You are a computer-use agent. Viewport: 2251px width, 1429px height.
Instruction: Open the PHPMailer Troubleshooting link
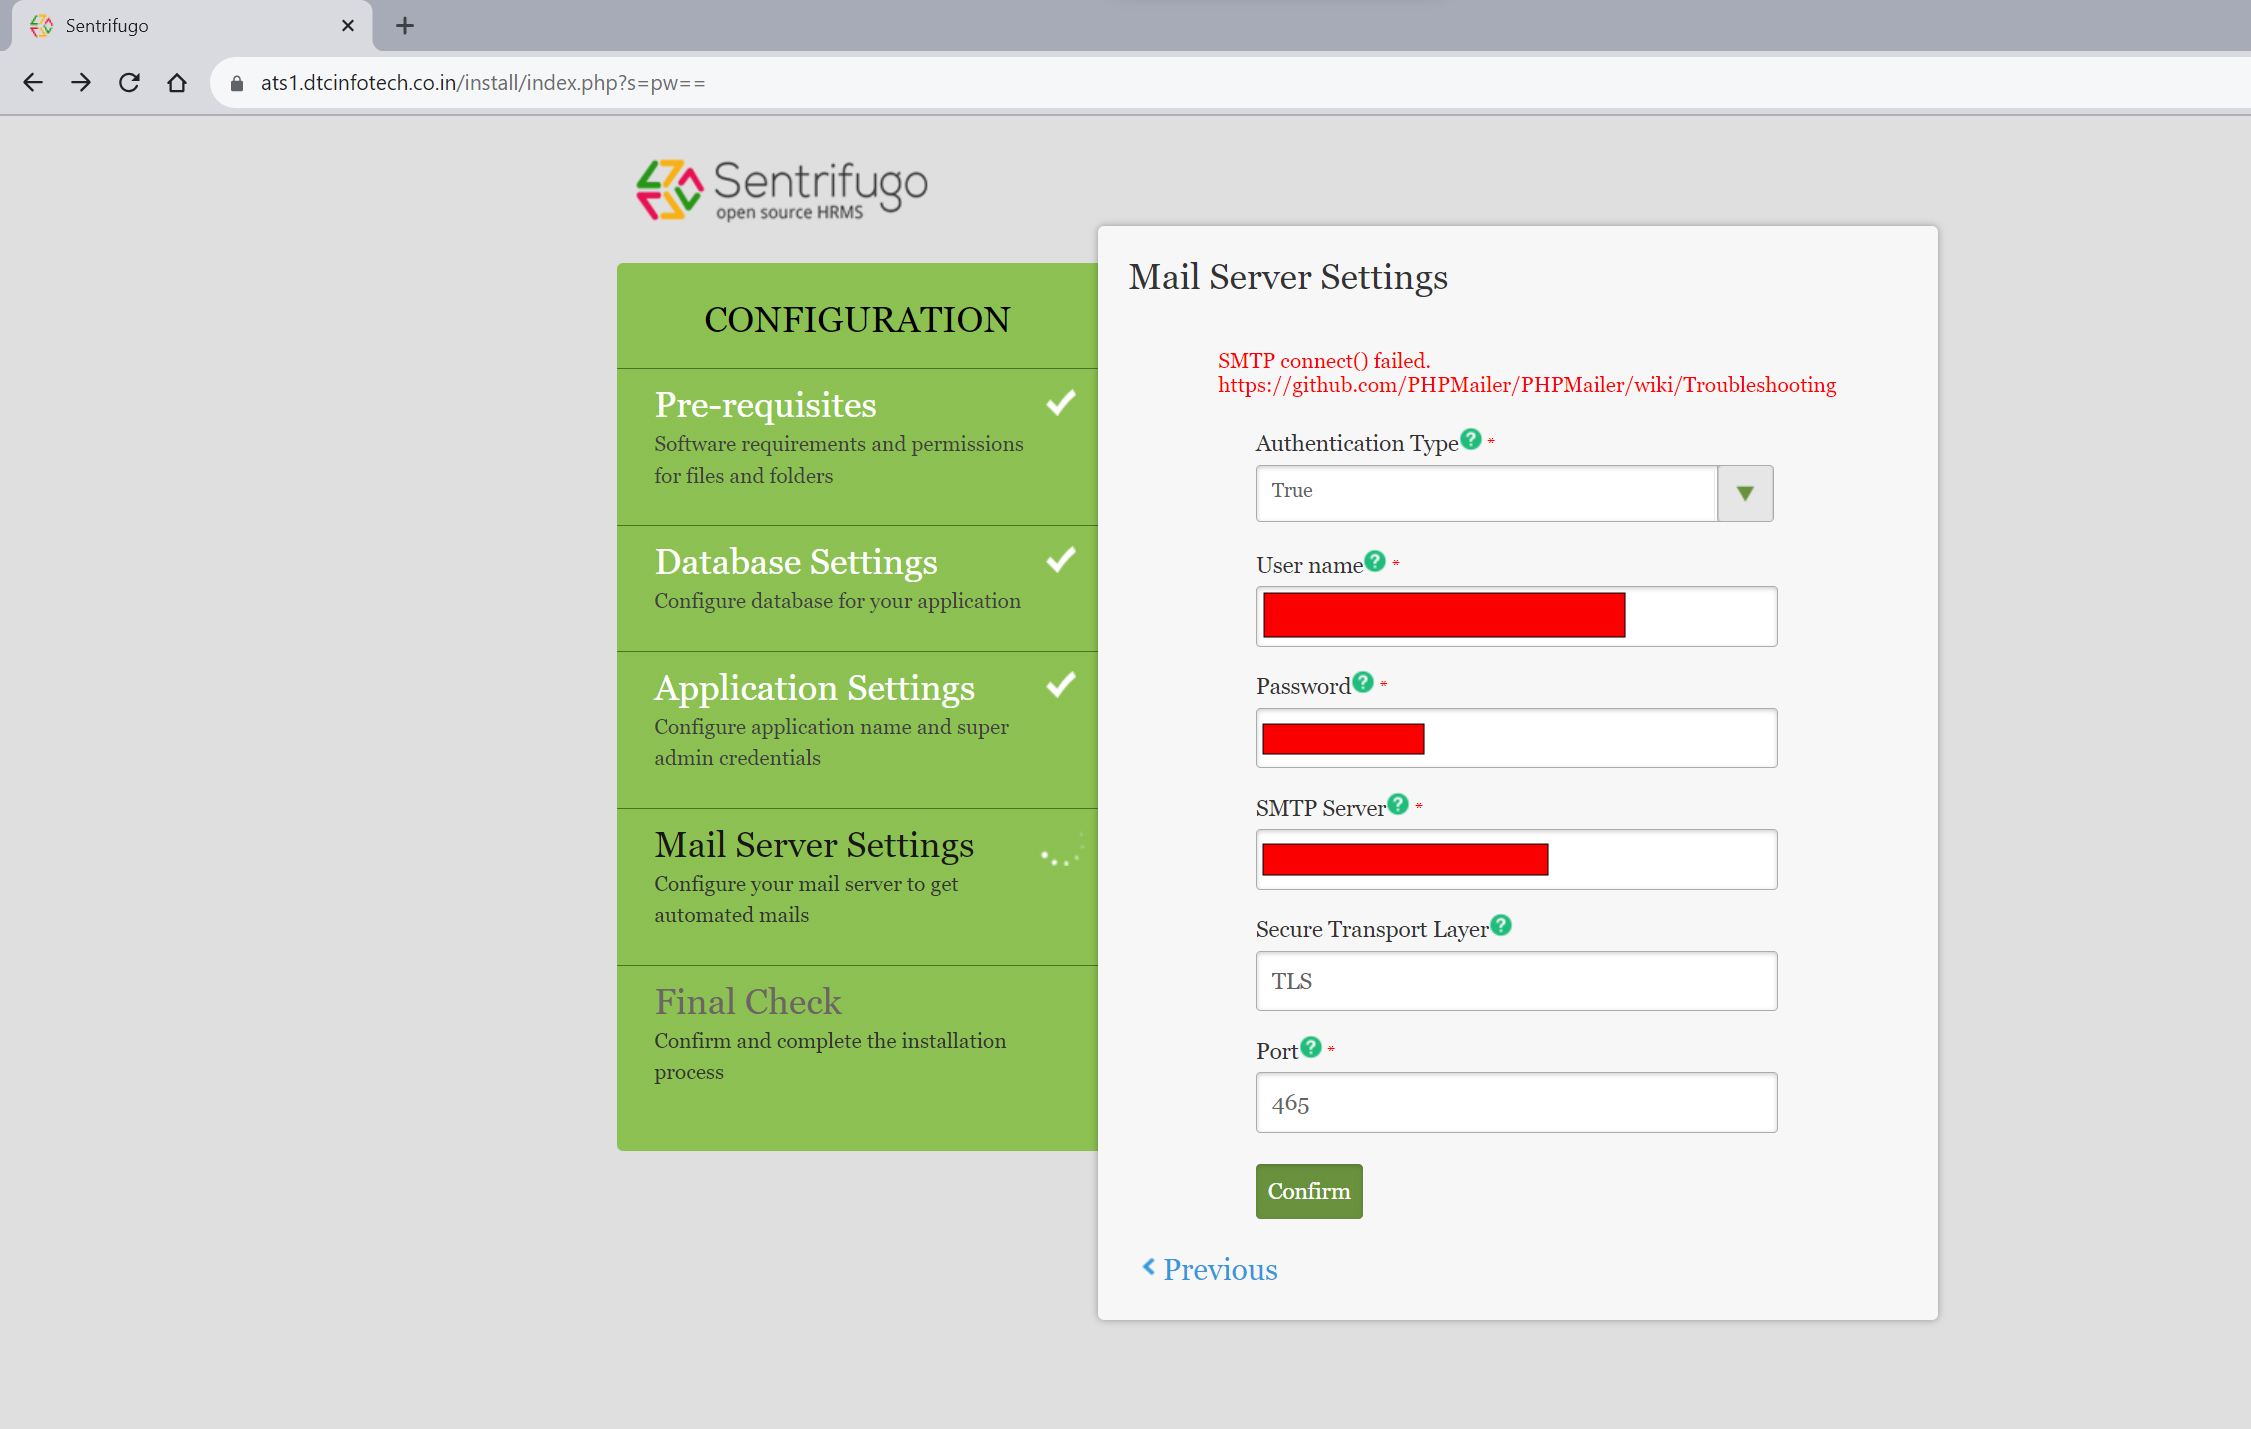click(1526, 385)
